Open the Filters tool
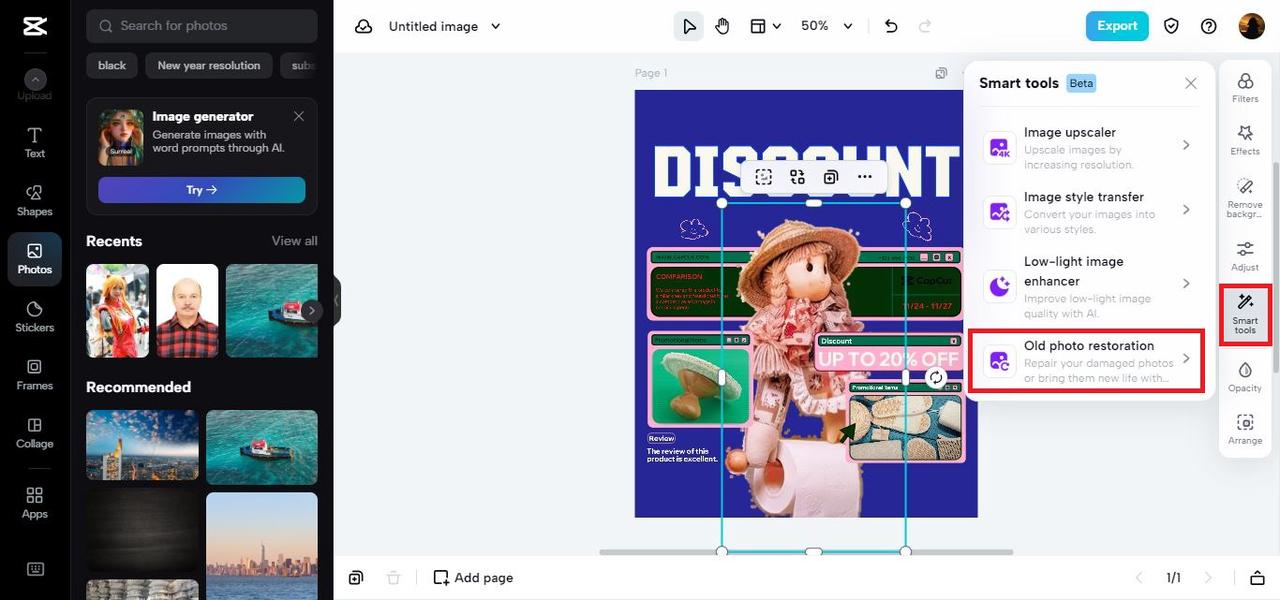Screen dimensions: 1280x600 click(1245, 87)
